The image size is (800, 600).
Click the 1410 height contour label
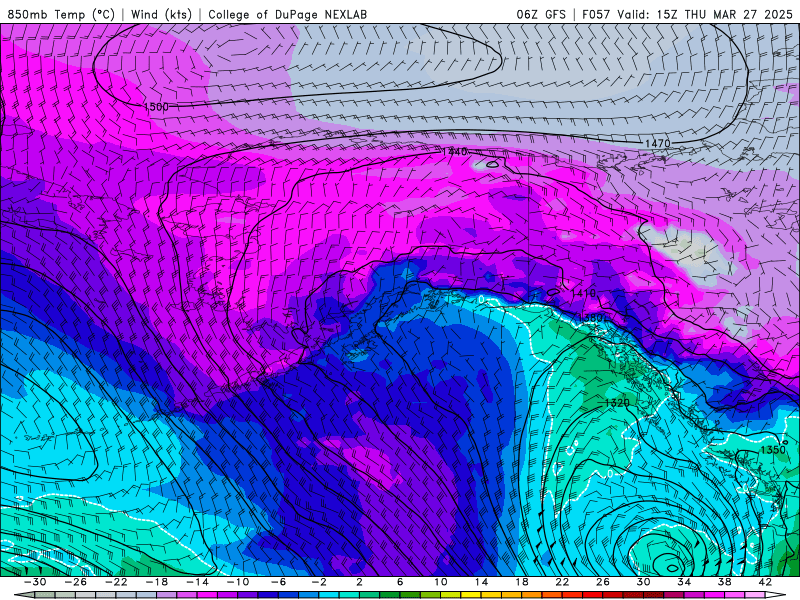[583, 293]
